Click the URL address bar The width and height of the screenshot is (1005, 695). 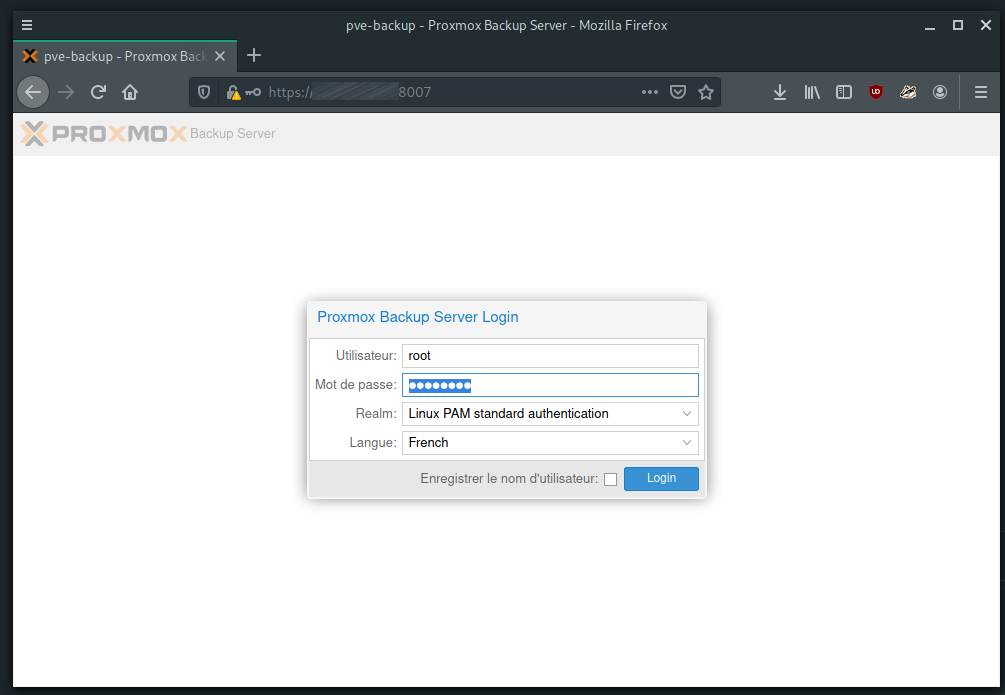(x=455, y=92)
